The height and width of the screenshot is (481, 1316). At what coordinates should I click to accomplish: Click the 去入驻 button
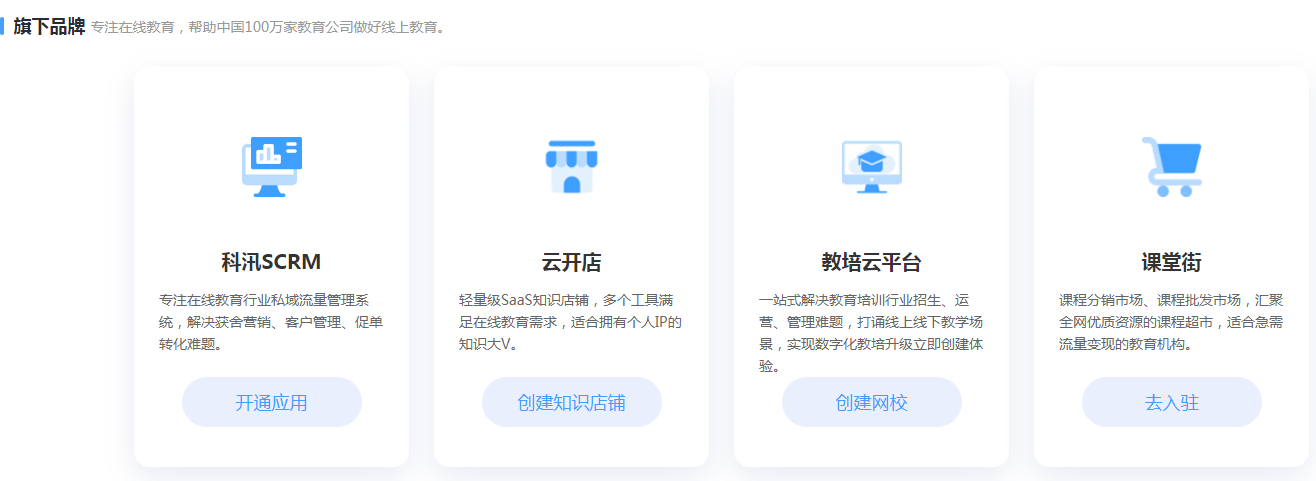1171,402
